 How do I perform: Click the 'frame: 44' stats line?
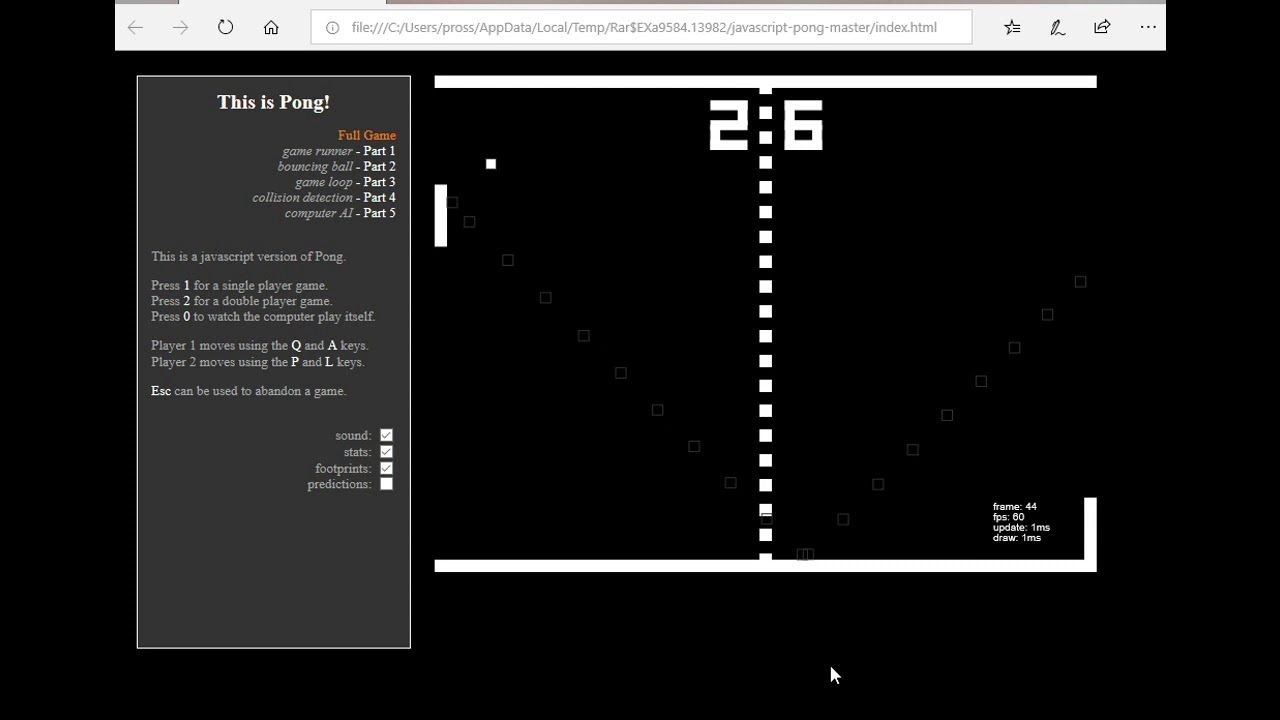coord(1015,507)
